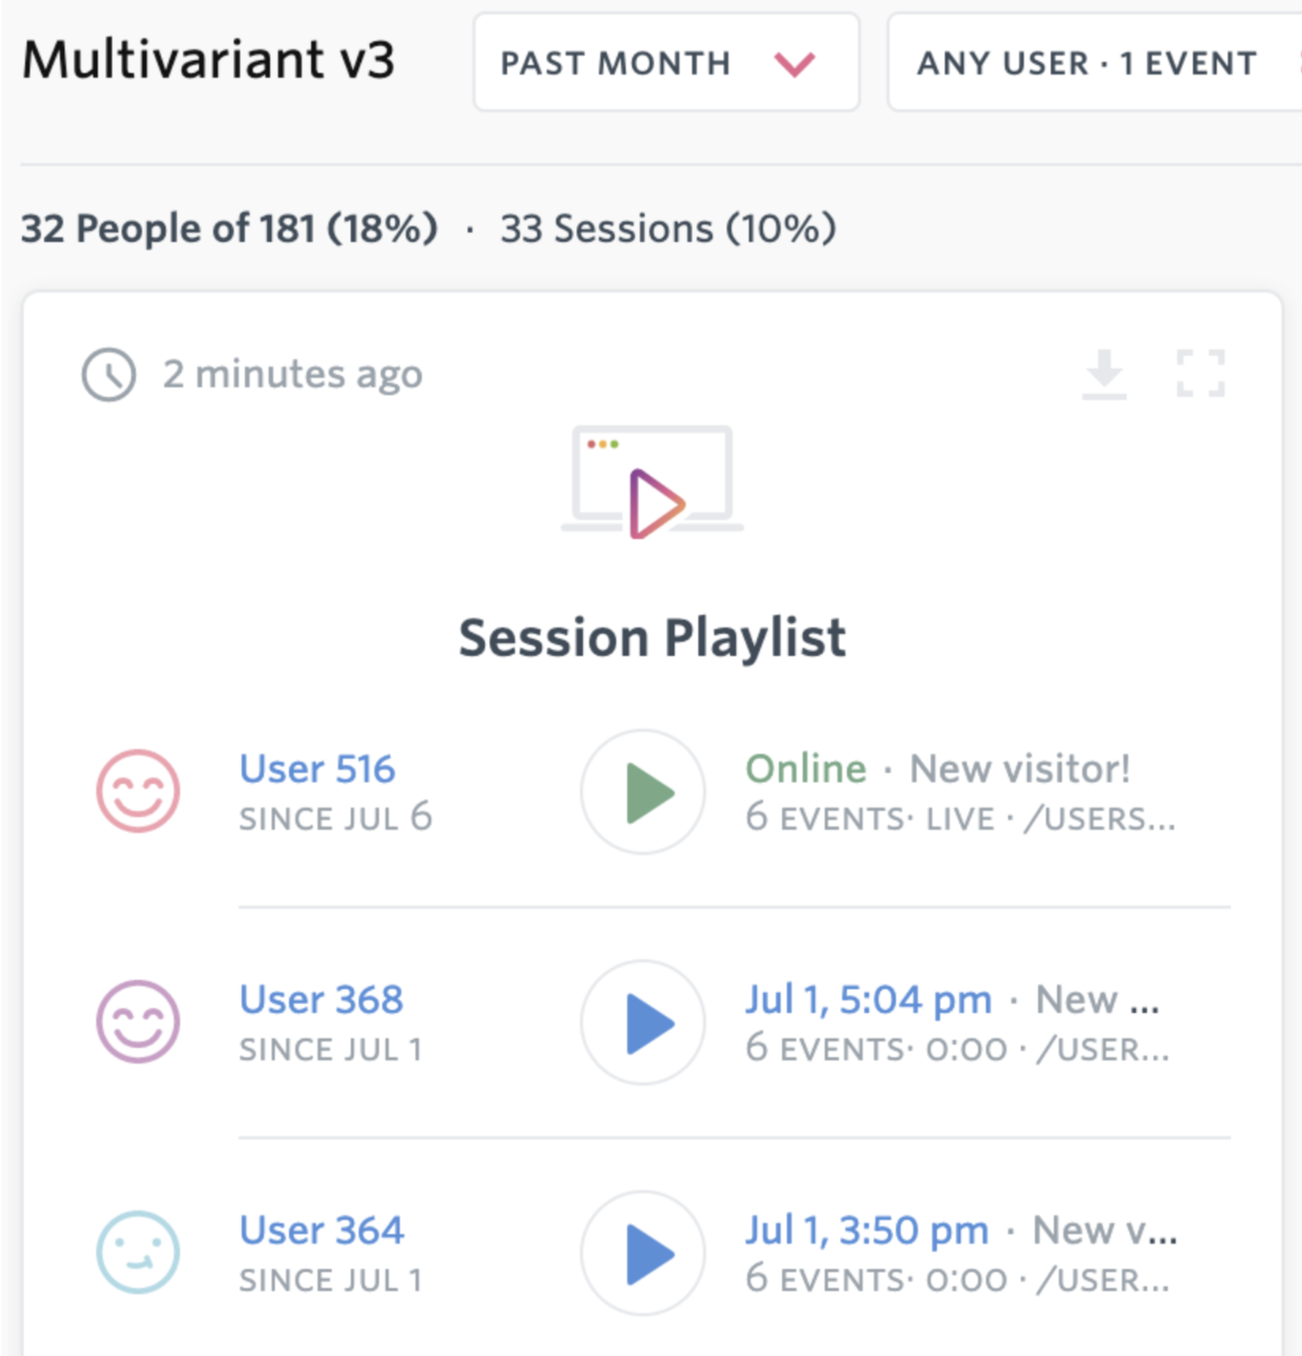Click the green Online status link
1302x1356 pixels.
806,769
